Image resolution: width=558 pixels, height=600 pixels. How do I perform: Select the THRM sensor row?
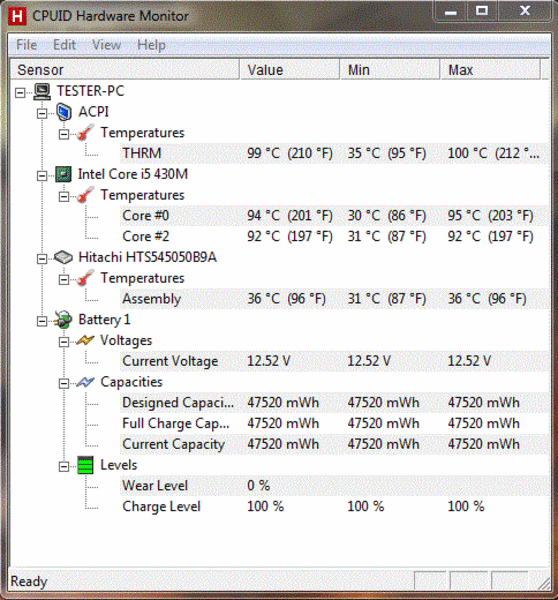(335, 153)
